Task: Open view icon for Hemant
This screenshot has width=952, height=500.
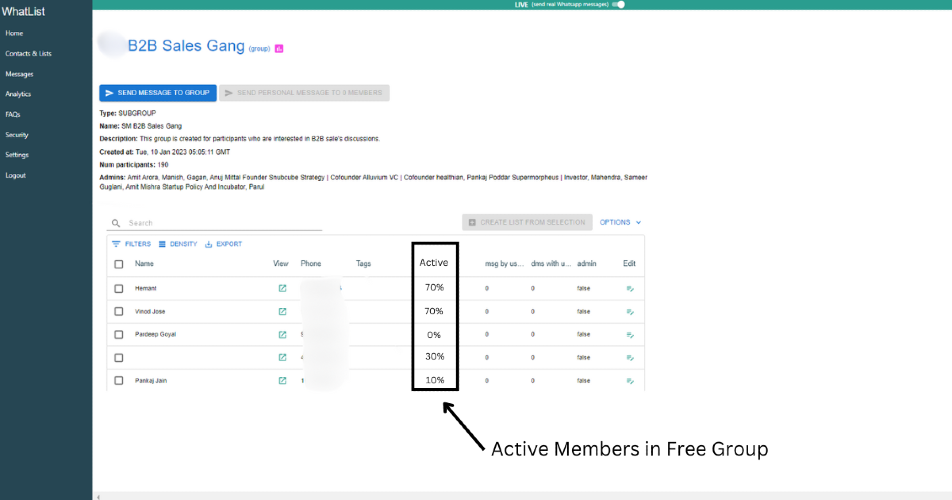Action: click(x=282, y=288)
